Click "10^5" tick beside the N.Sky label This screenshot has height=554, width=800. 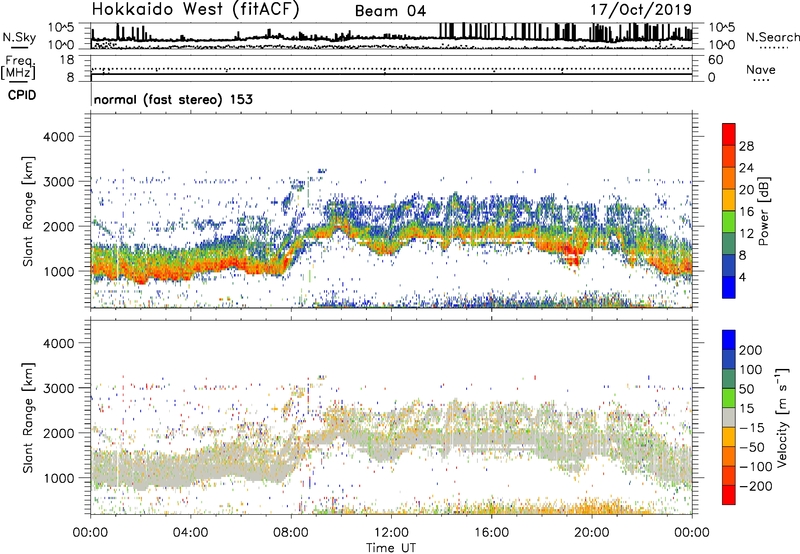pyautogui.click(x=61, y=27)
